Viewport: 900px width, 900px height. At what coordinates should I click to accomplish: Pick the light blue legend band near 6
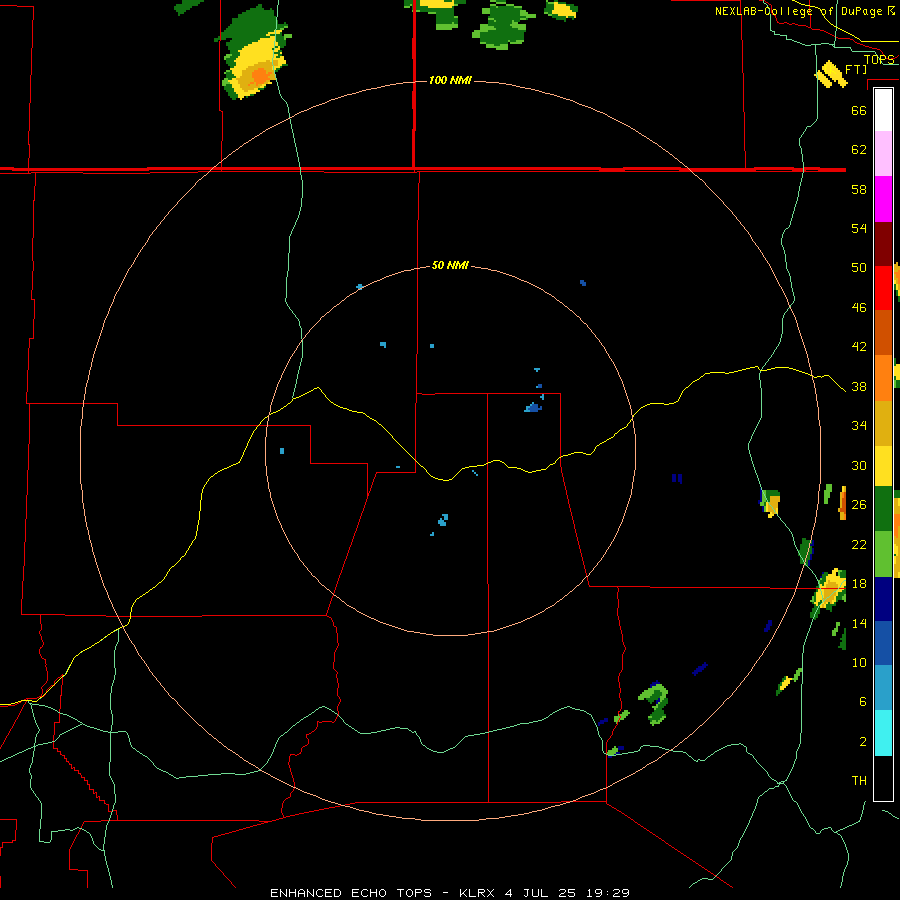pos(883,688)
